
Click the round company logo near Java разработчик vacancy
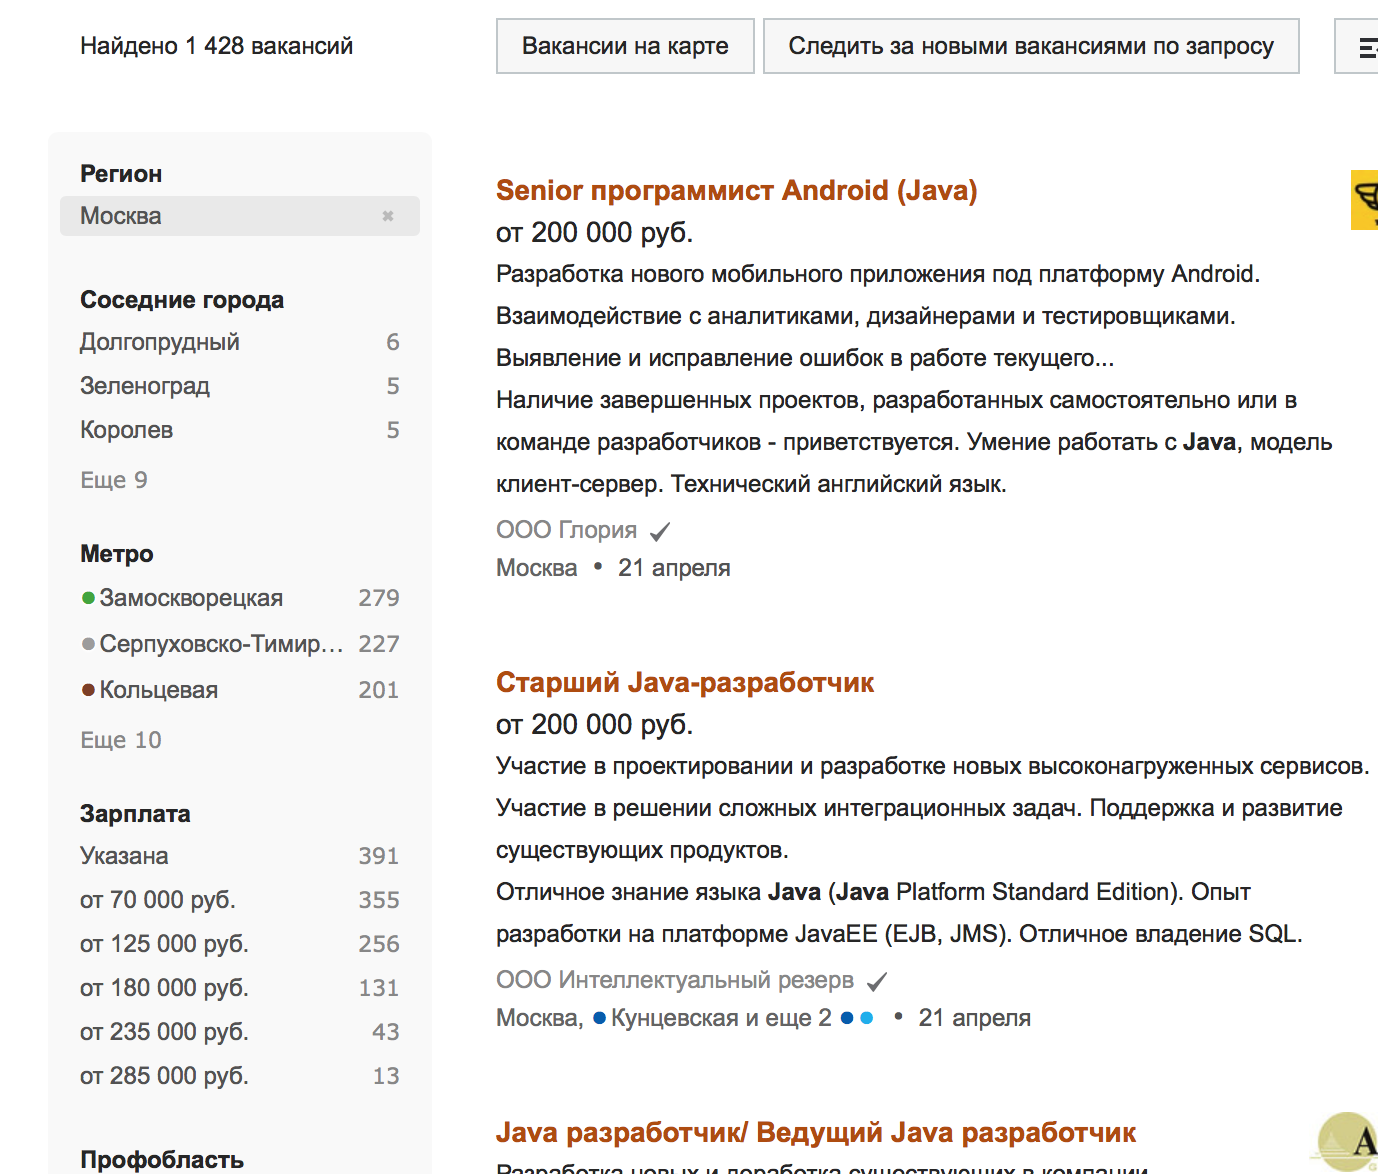click(1349, 1142)
